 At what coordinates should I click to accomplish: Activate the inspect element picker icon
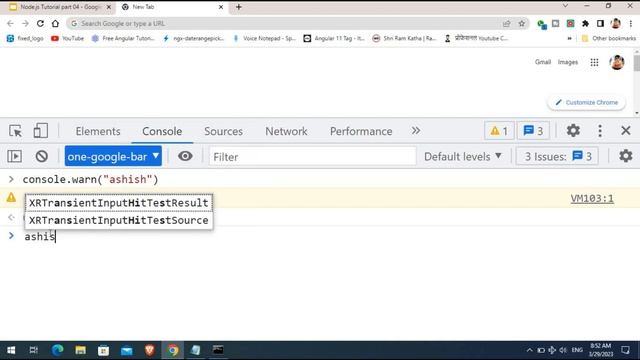pos(16,131)
